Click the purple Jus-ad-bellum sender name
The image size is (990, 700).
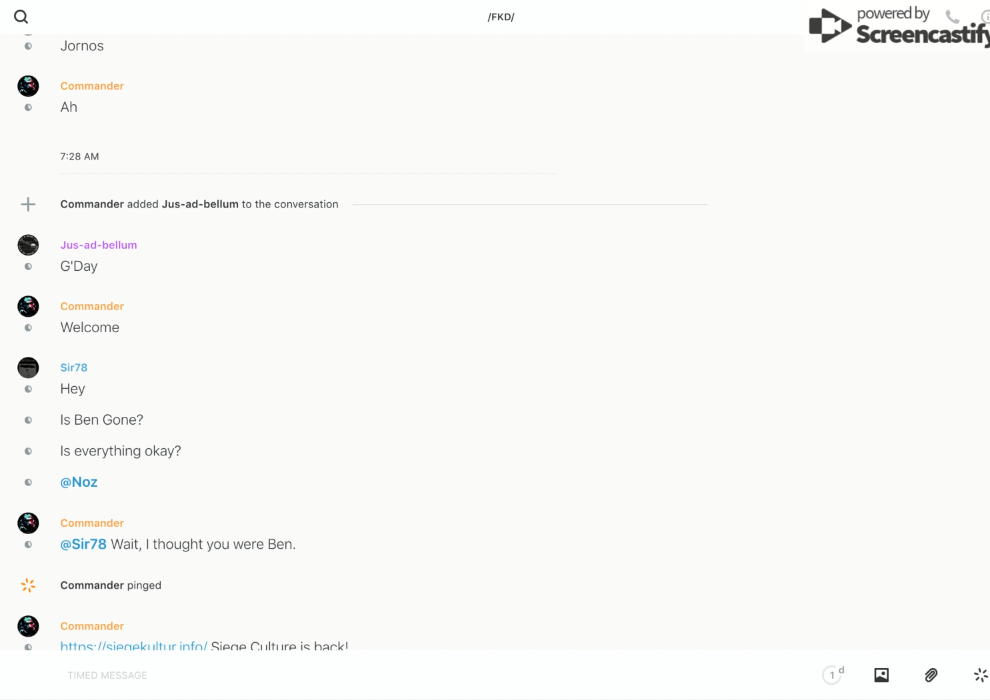[x=98, y=245]
